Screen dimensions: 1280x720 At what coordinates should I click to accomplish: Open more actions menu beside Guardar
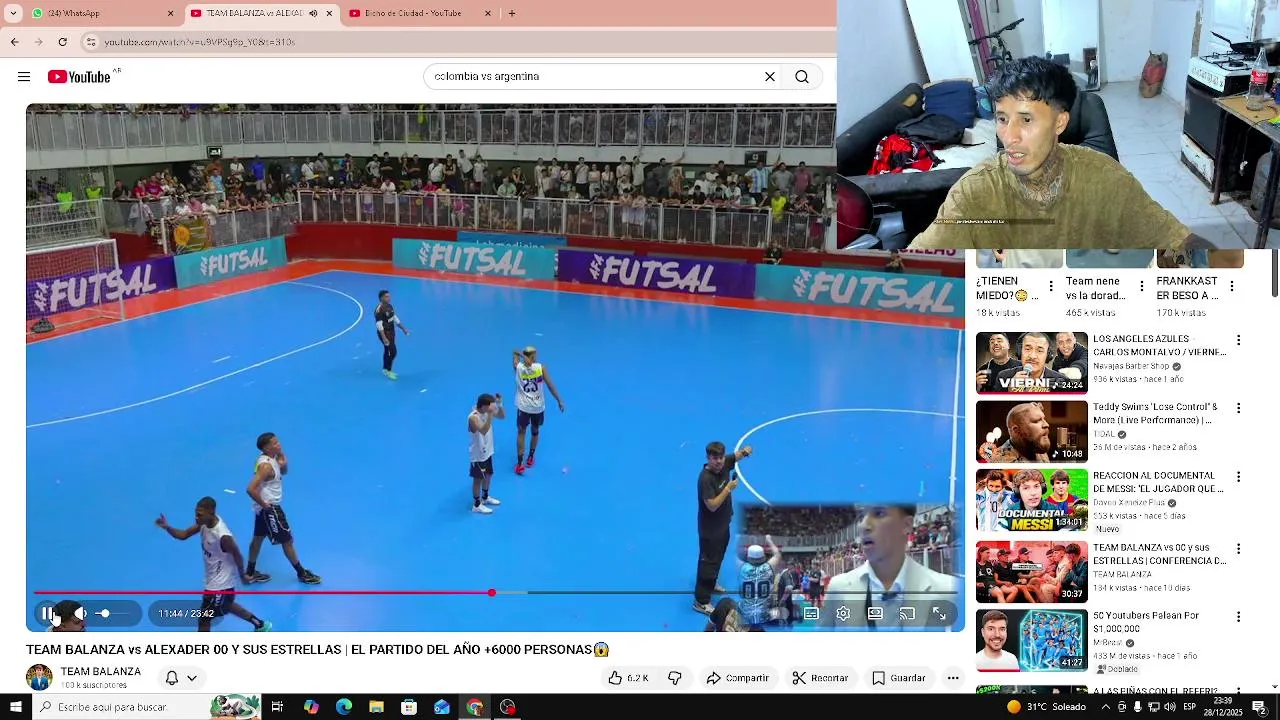(953, 678)
